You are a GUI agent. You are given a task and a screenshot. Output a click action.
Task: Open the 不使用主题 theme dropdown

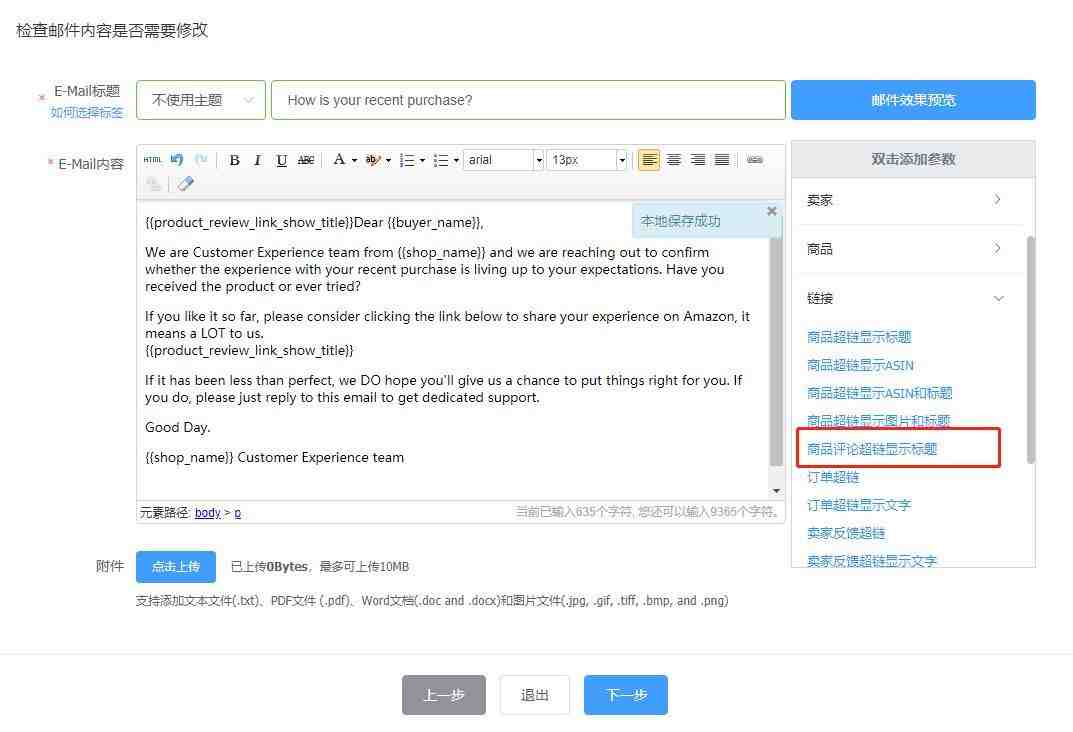click(201, 100)
